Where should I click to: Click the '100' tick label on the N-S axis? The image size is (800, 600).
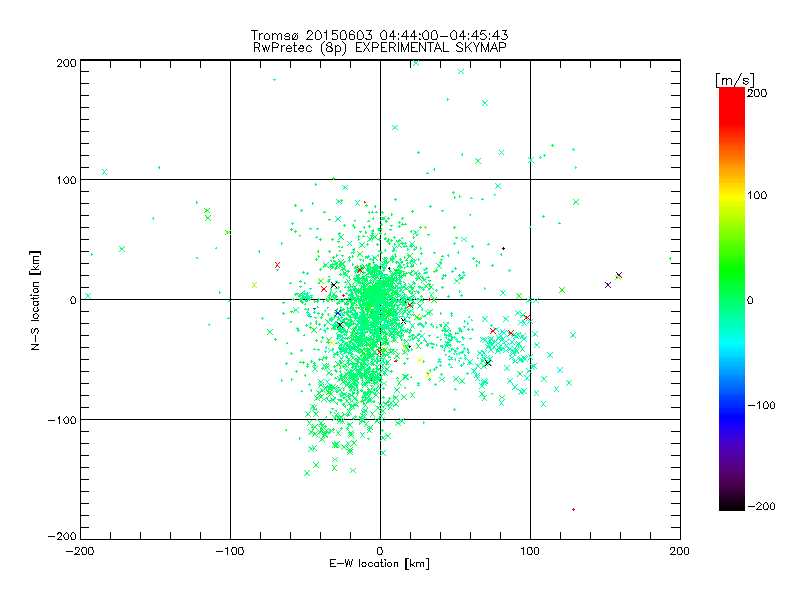click(x=67, y=180)
